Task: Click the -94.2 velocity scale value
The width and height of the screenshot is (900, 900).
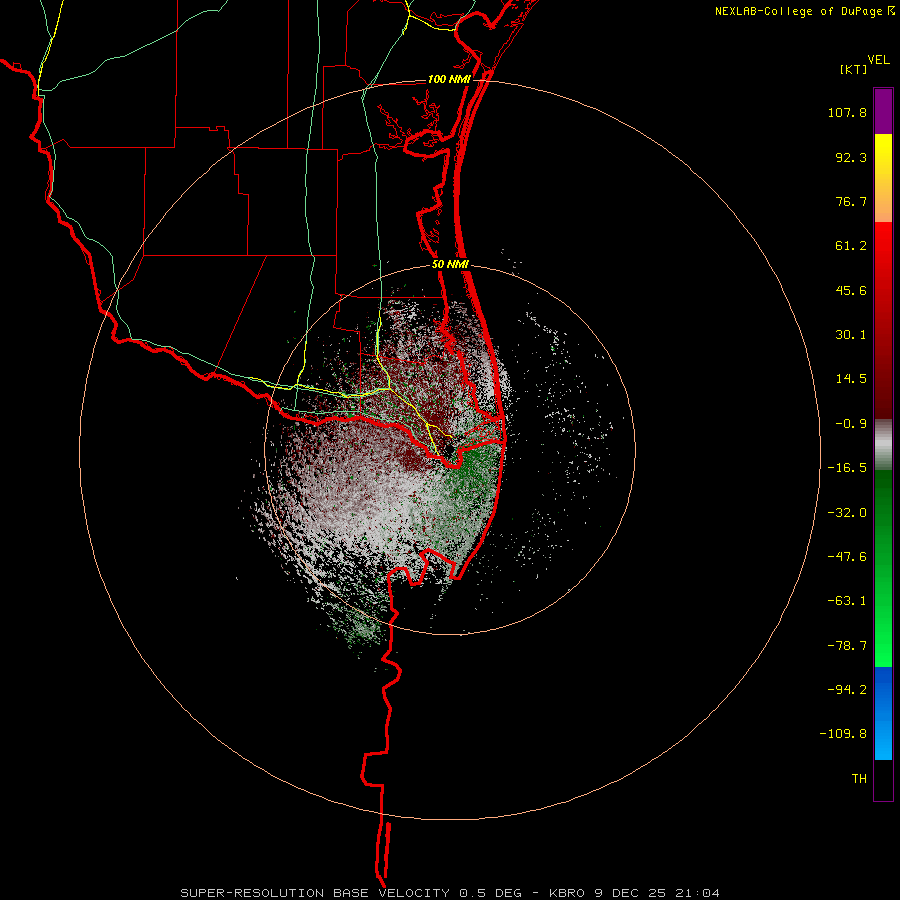Action: click(847, 690)
